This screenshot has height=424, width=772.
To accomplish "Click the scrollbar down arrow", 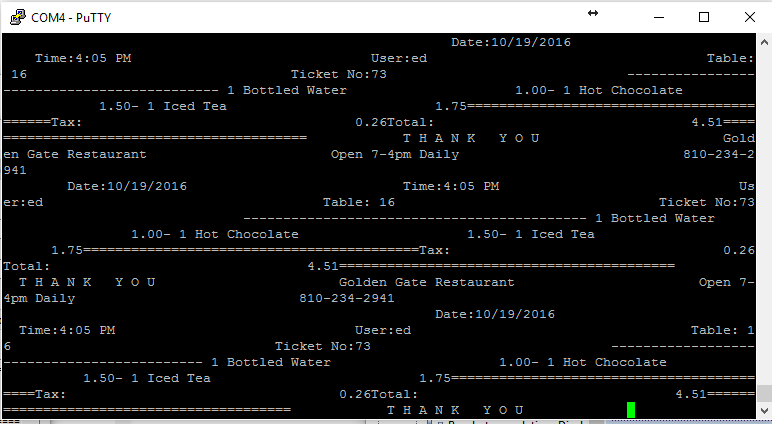I will (764, 411).
